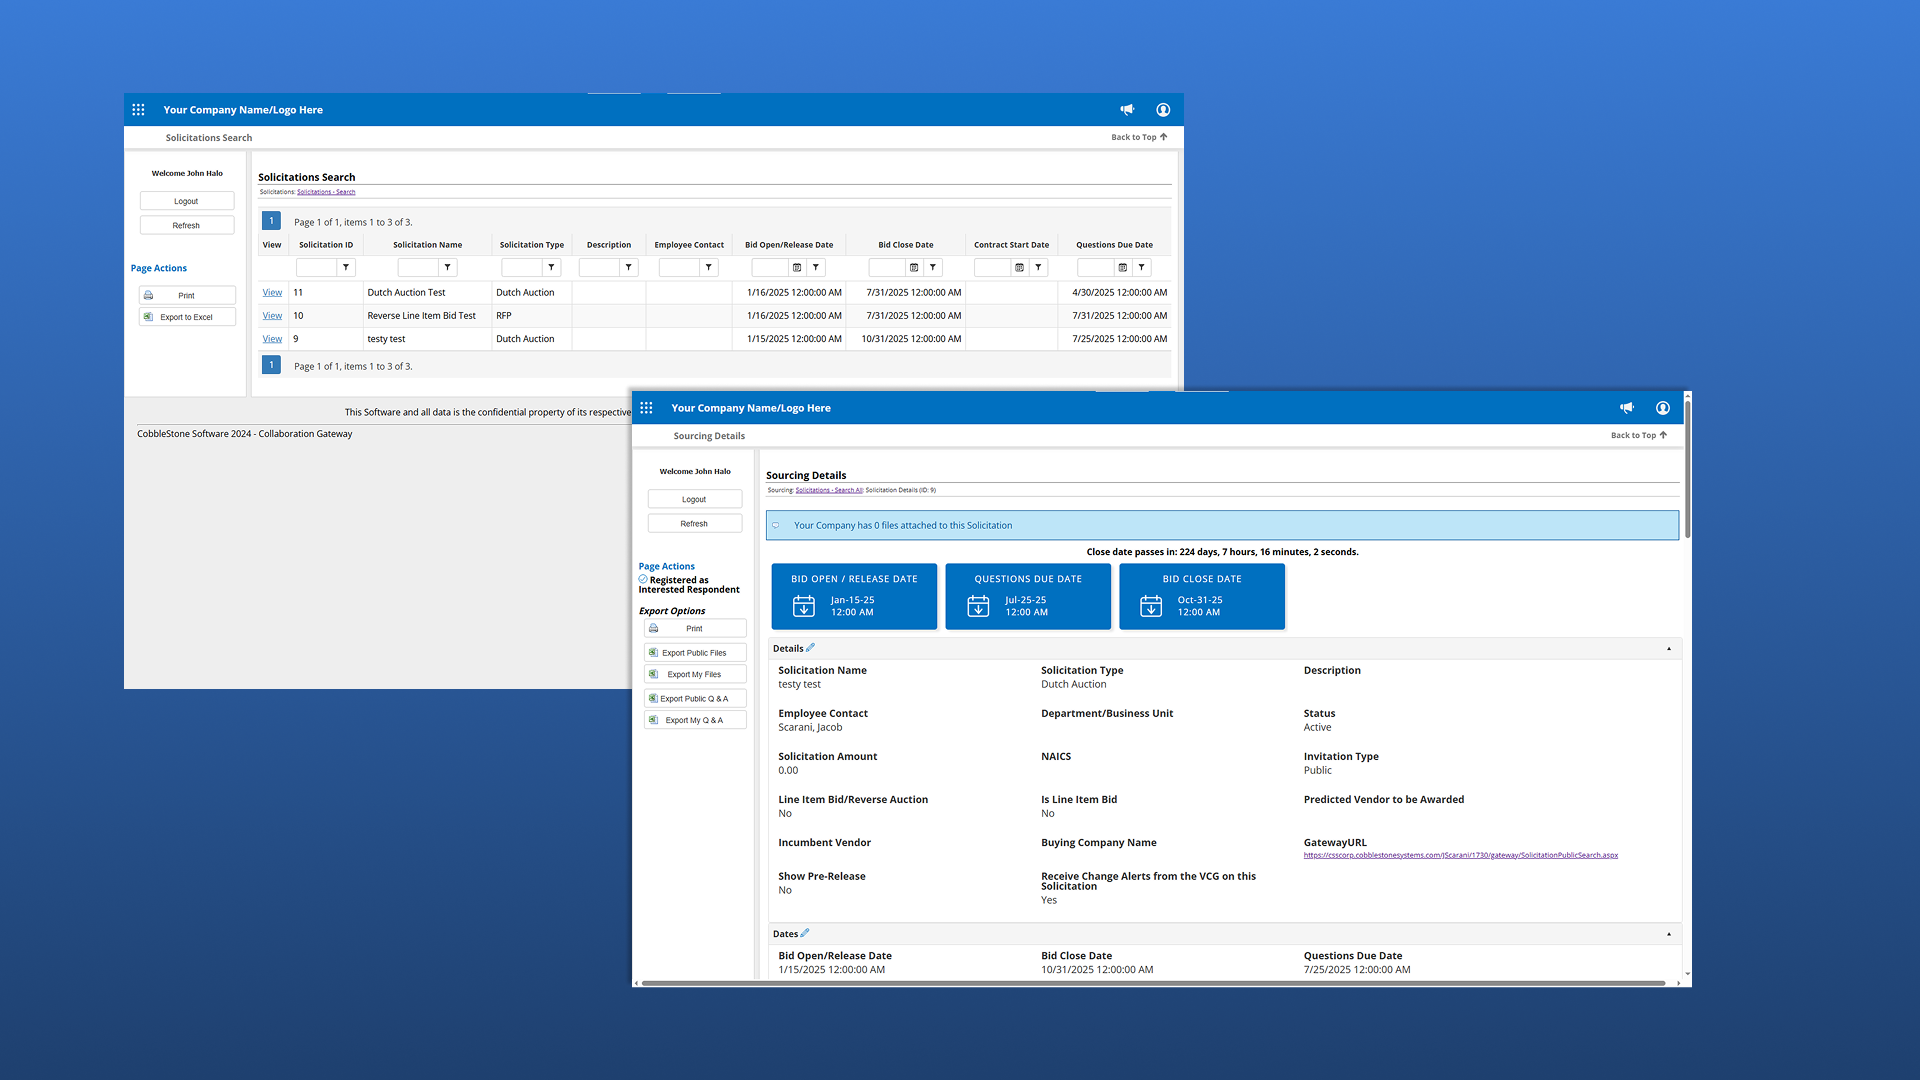The height and width of the screenshot is (1080, 1920).
Task: Click edit pencil icon next to Dates
Action: pyautogui.click(x=805, y=933)
